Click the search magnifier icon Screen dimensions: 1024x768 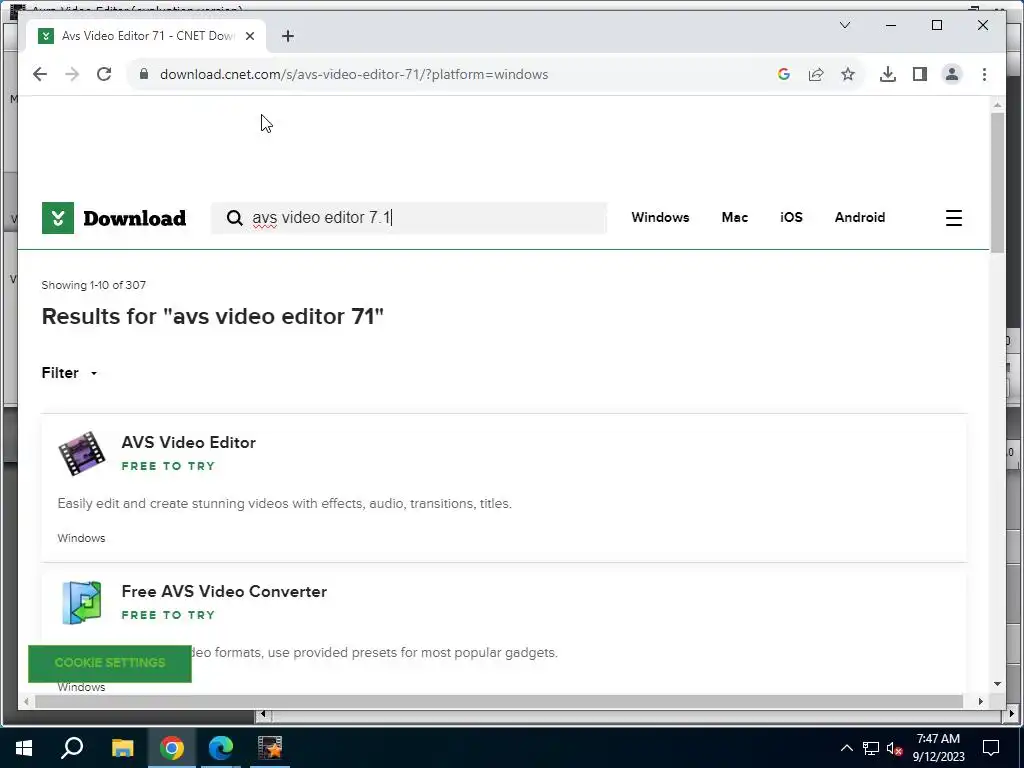pos(234,218)
